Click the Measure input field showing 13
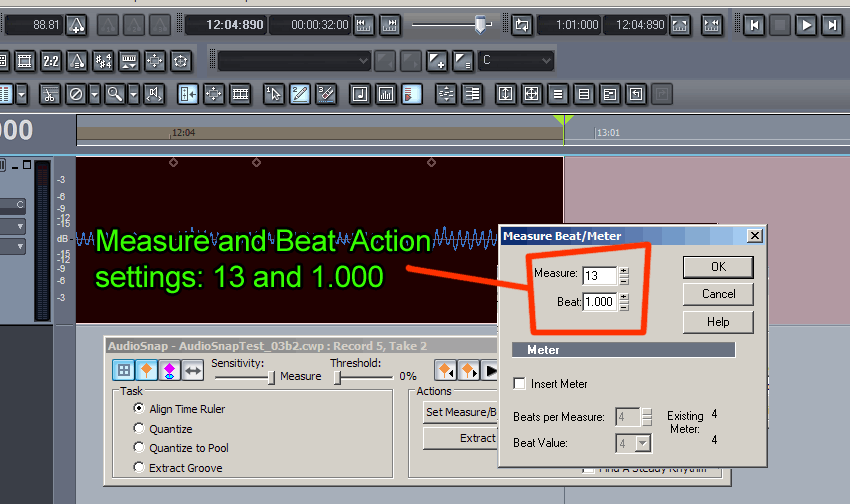Screen dimensions: 850x504 click(600, 275)
